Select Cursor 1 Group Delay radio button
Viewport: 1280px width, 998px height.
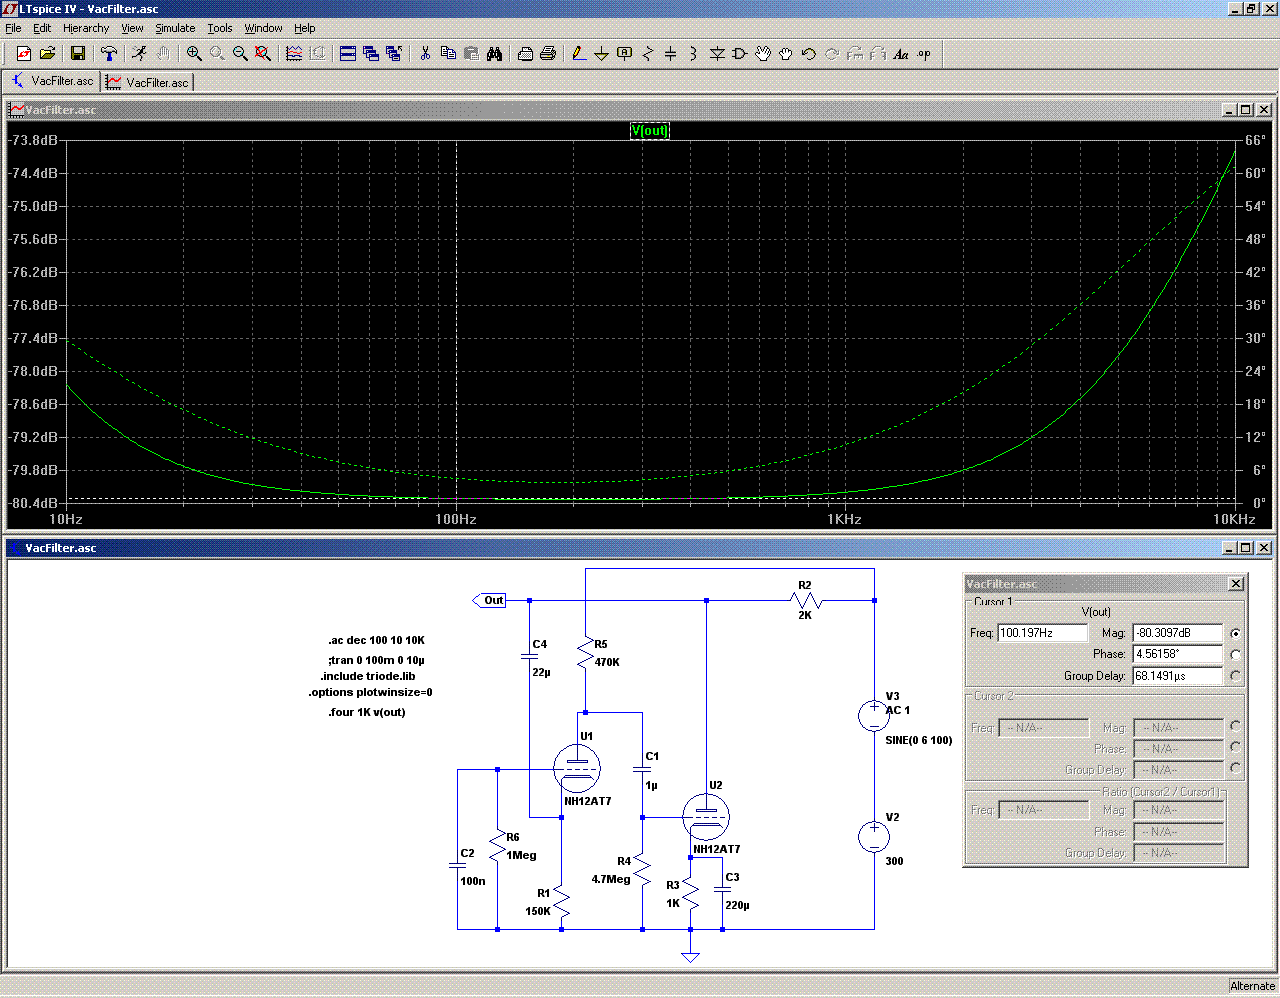(1236, 676)
